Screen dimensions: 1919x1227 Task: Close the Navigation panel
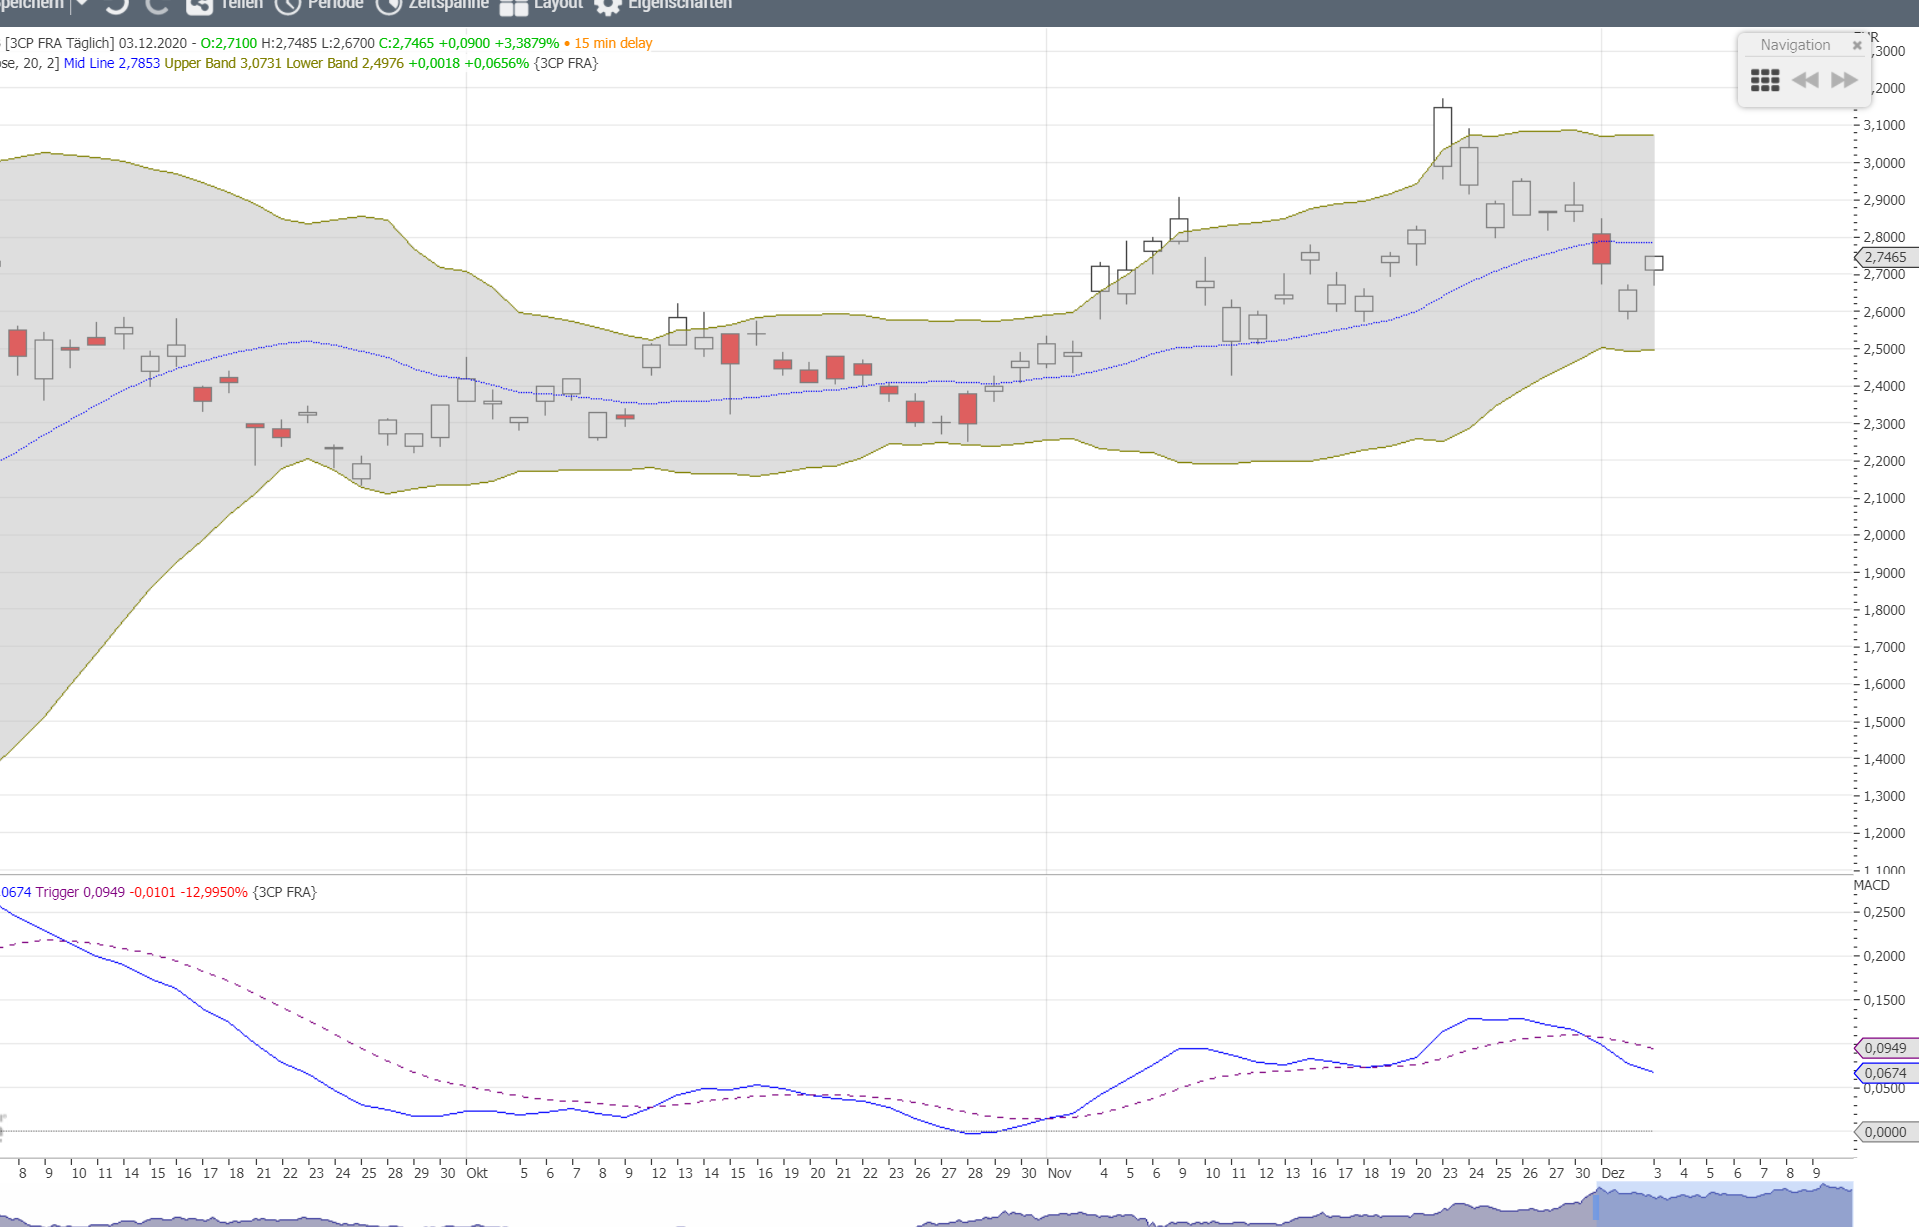tap(1857, 45)
